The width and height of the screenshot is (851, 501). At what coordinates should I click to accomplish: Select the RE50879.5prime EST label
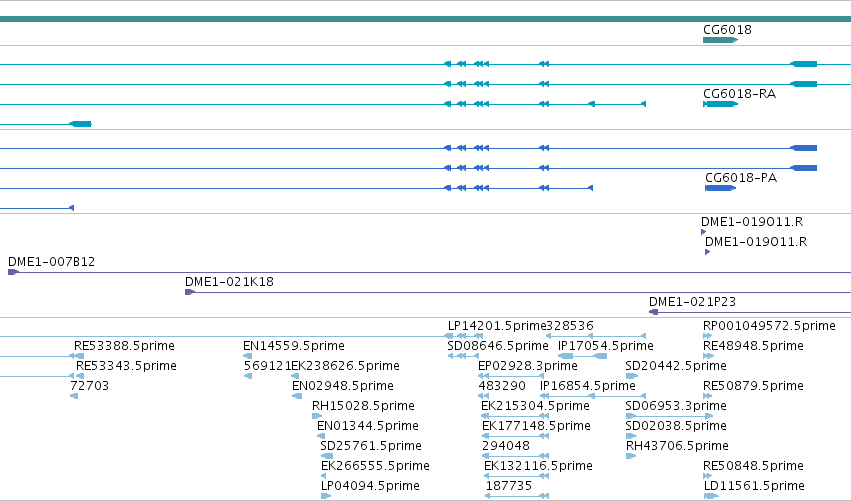(x=753, y=386)
